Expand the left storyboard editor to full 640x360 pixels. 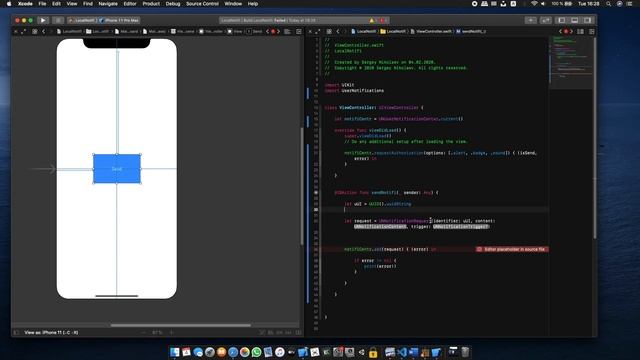(23, 31)
